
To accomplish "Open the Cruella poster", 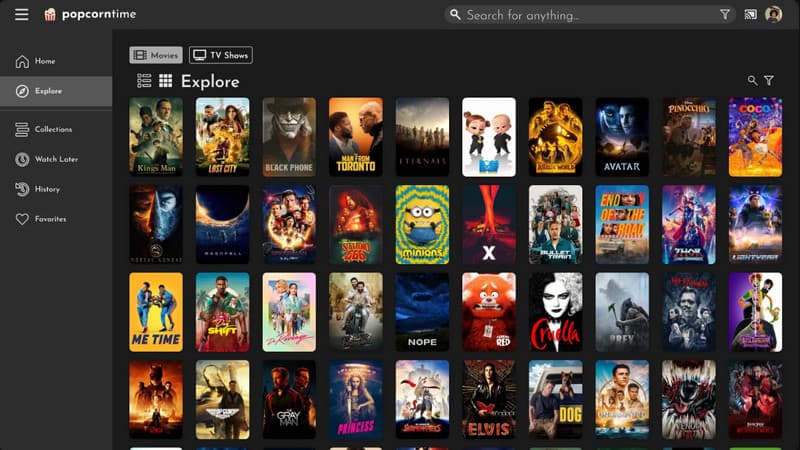I will click(x=556, y=312).
